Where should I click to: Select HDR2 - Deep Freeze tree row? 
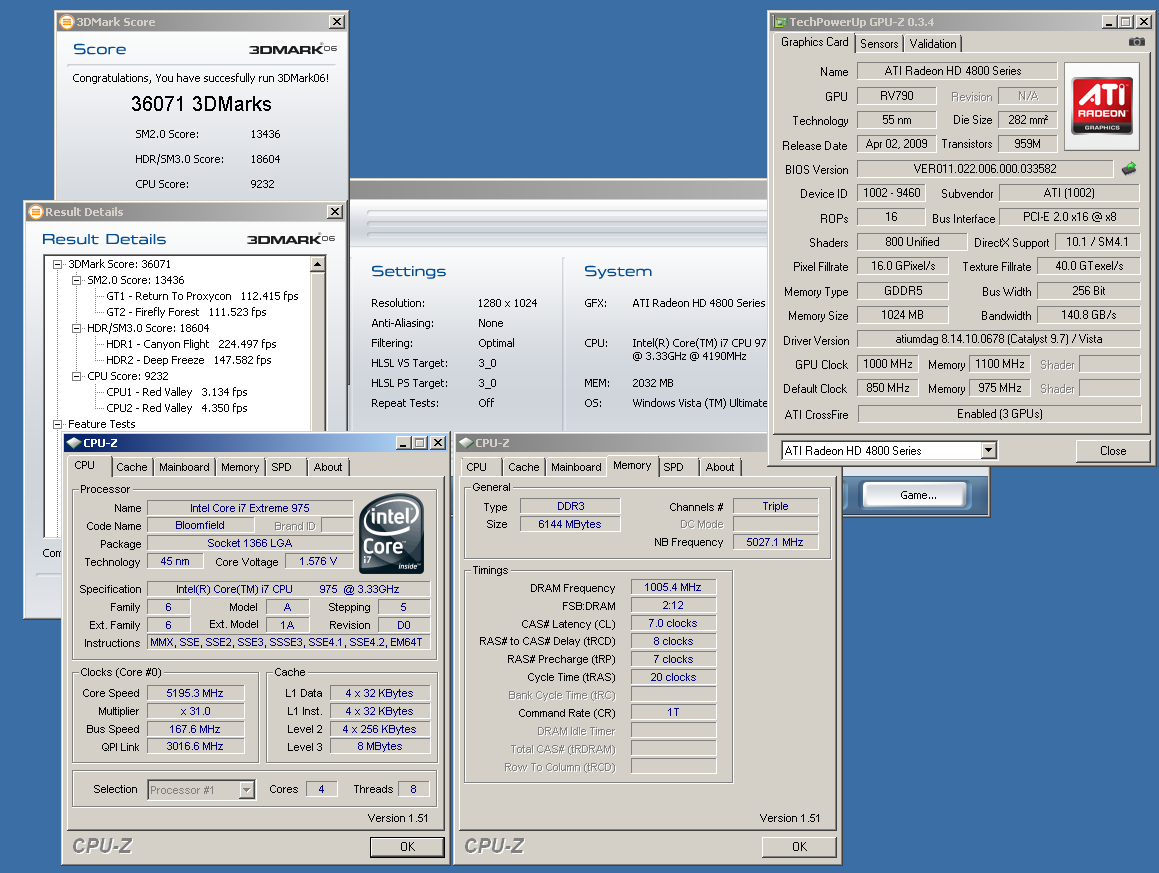click(x=188, y=361)
